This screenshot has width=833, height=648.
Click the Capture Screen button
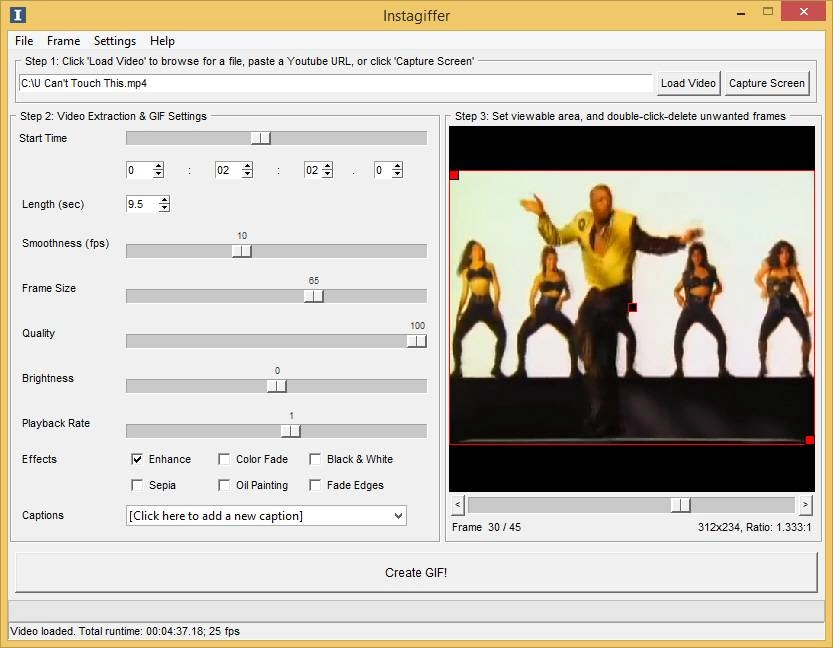tap(767, 83)
